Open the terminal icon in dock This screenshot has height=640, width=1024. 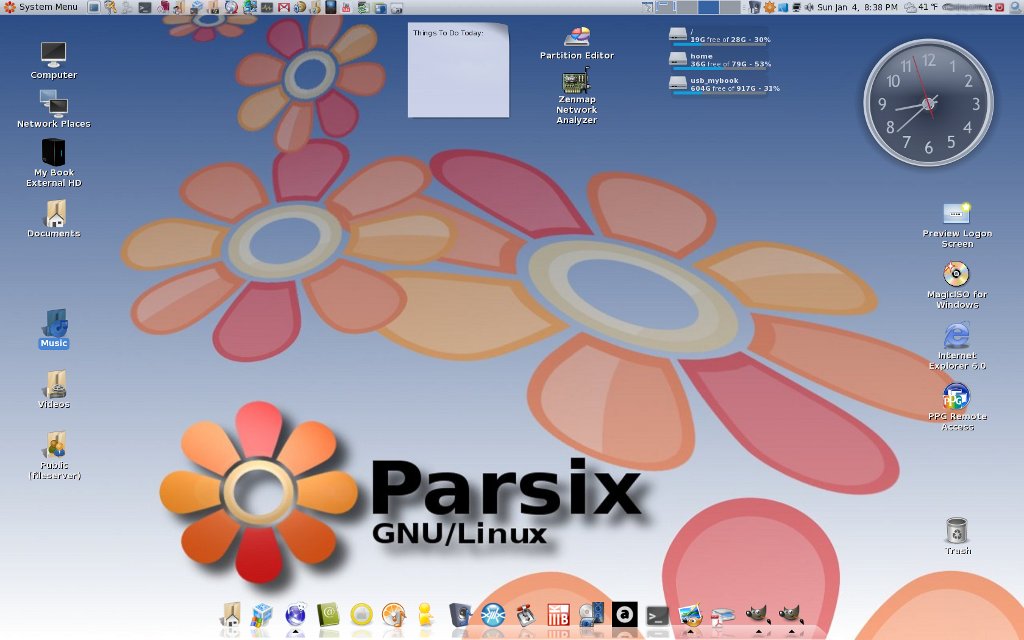click(x=657, y=616)
